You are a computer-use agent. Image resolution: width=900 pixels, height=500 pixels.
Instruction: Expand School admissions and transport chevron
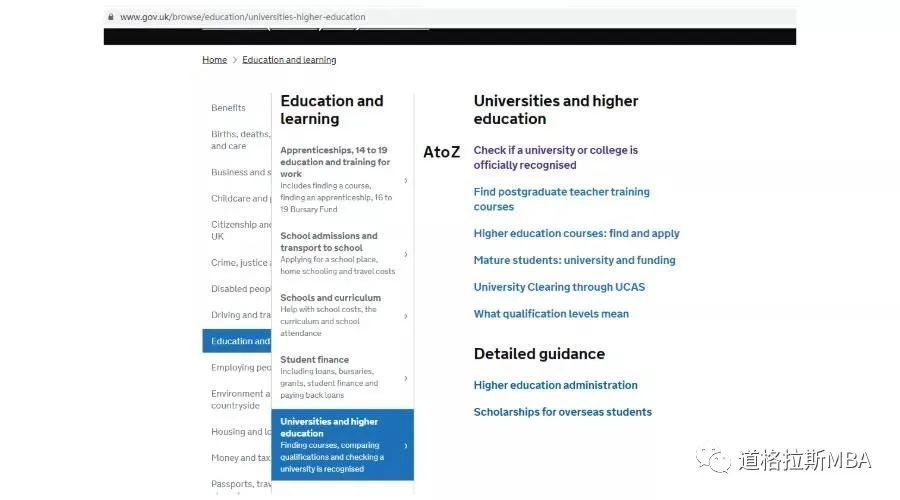click(405, 255)
